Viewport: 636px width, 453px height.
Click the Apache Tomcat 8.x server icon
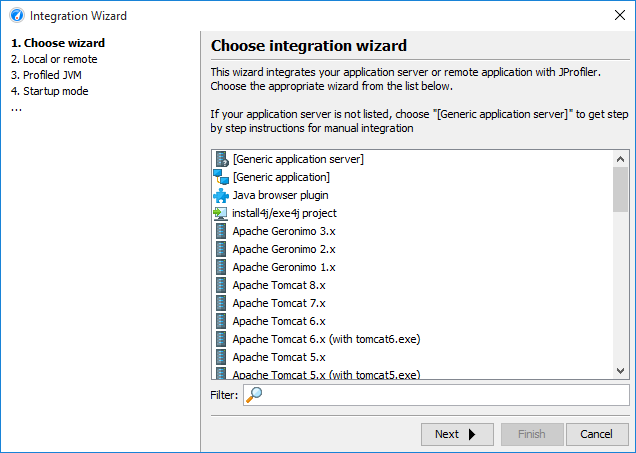221,285
